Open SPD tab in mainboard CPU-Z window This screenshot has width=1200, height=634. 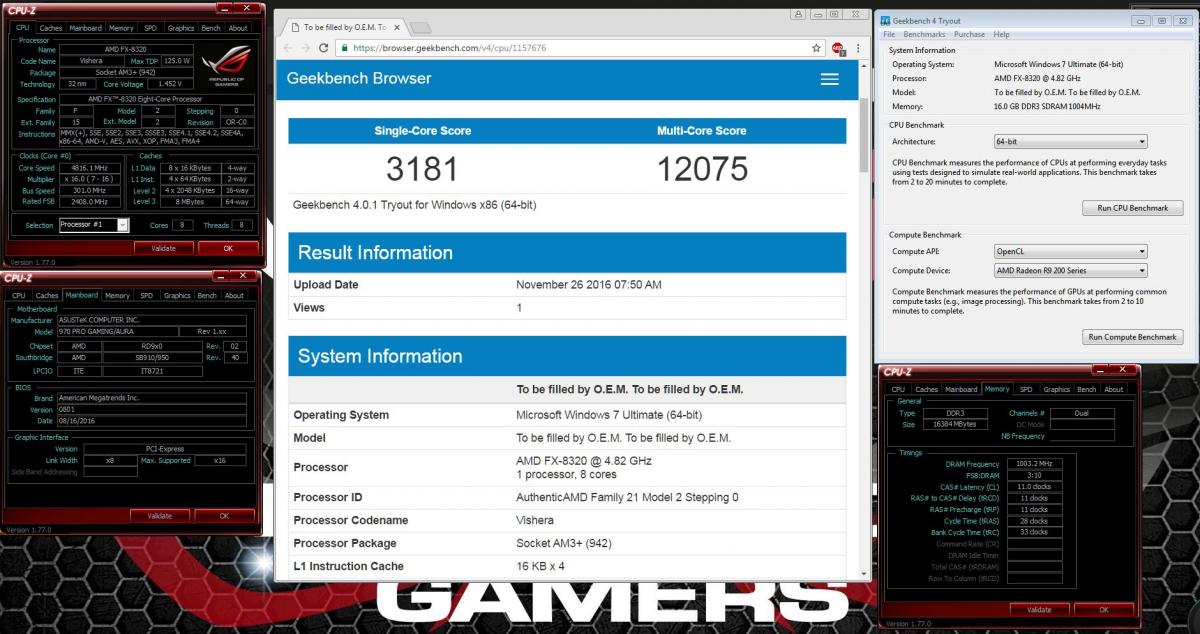tap(147, 296)
